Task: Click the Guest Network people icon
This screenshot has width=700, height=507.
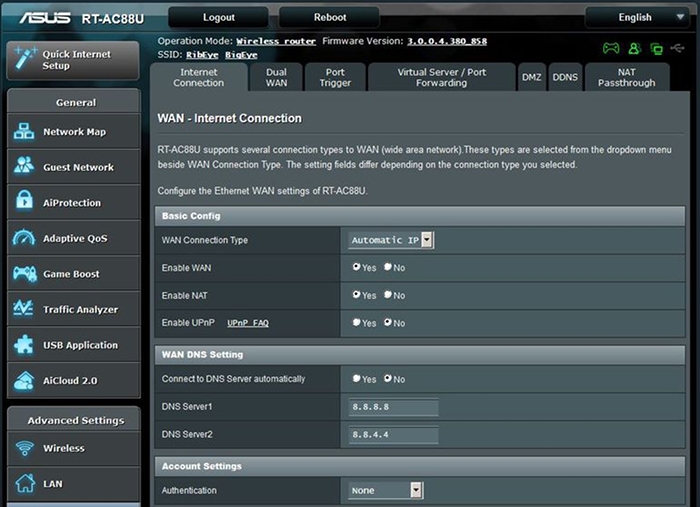Action: point(24,166)
